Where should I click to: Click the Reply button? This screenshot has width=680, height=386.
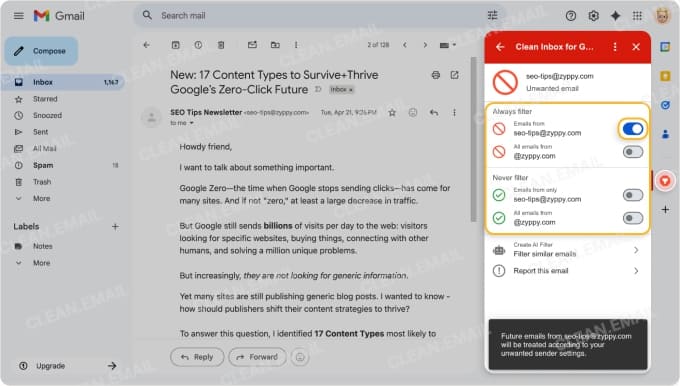point(197,357)
